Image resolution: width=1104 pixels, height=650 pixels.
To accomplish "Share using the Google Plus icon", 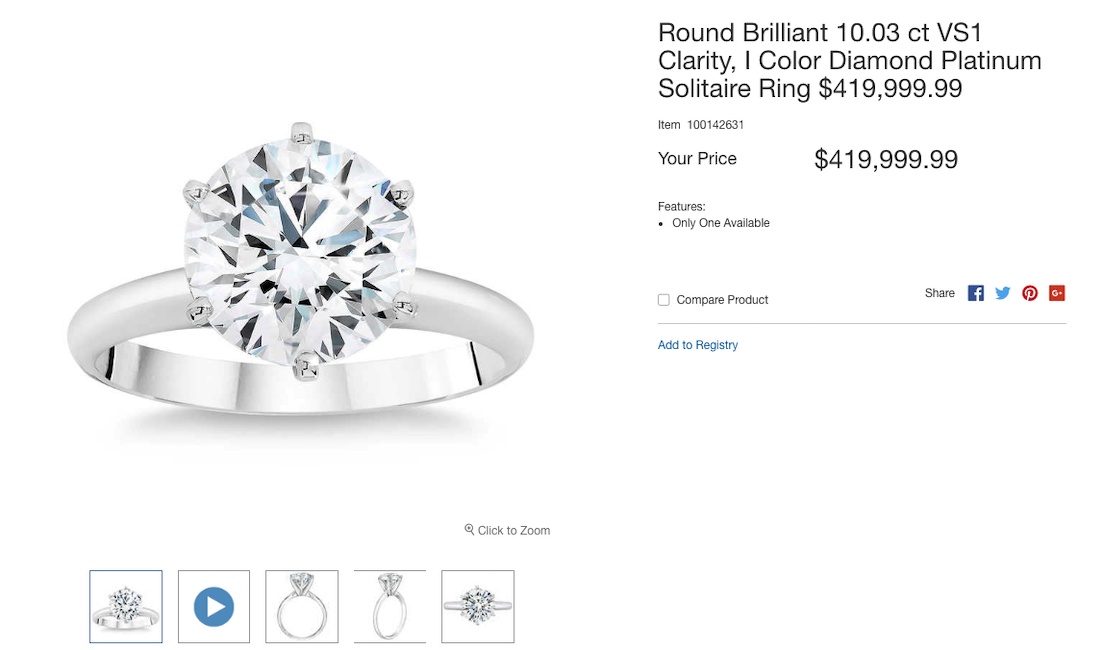I will click(1057, 293).
